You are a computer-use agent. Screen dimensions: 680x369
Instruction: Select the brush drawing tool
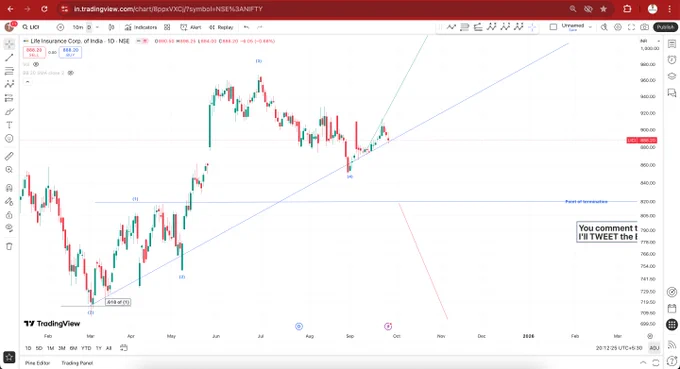click(x=9, y=112)
